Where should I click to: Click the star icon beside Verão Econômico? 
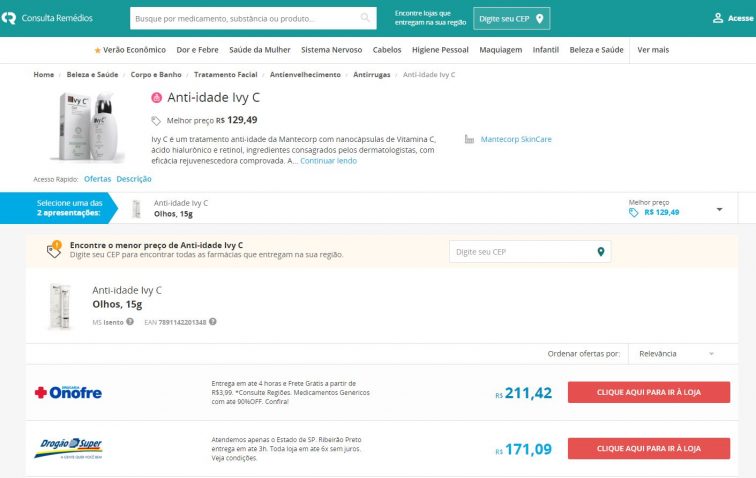point(97,50)
